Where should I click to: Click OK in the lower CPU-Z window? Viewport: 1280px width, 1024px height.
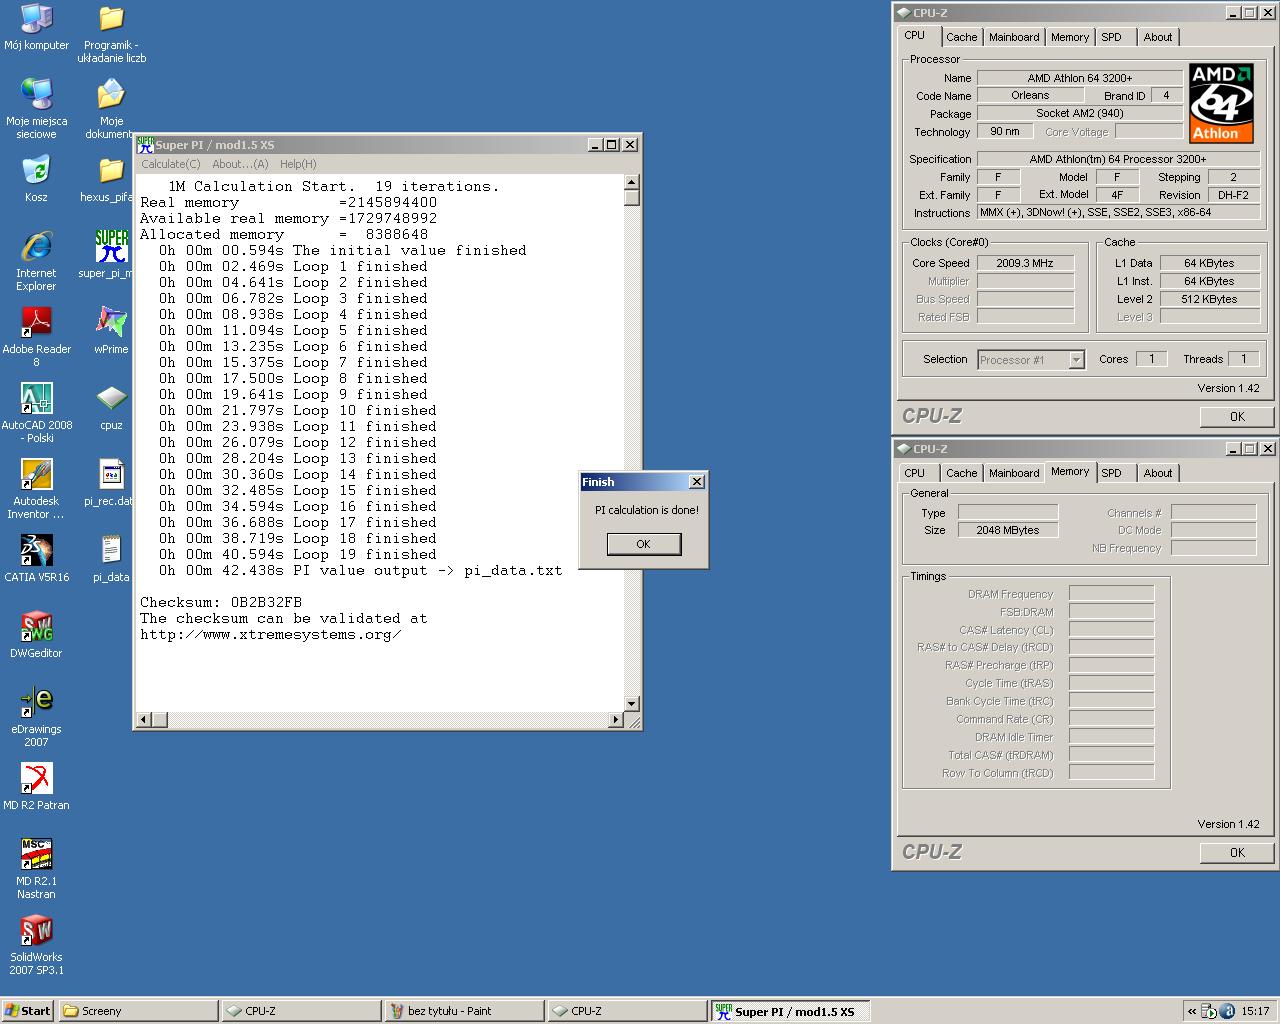(1237, 853)
